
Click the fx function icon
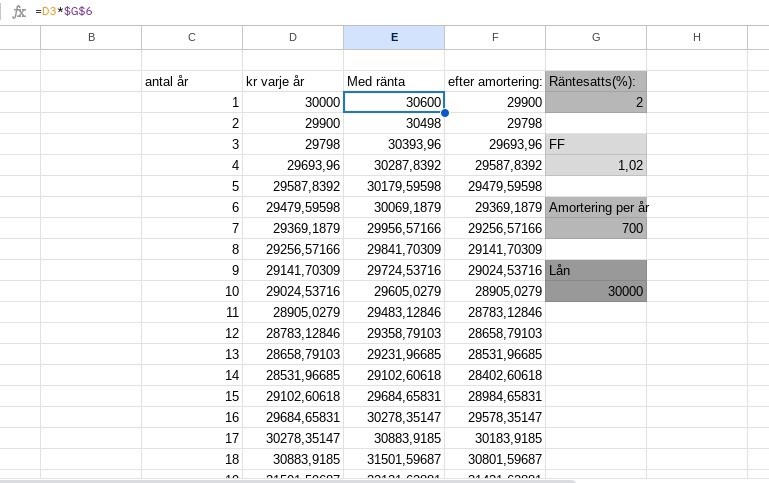(18, 11)
